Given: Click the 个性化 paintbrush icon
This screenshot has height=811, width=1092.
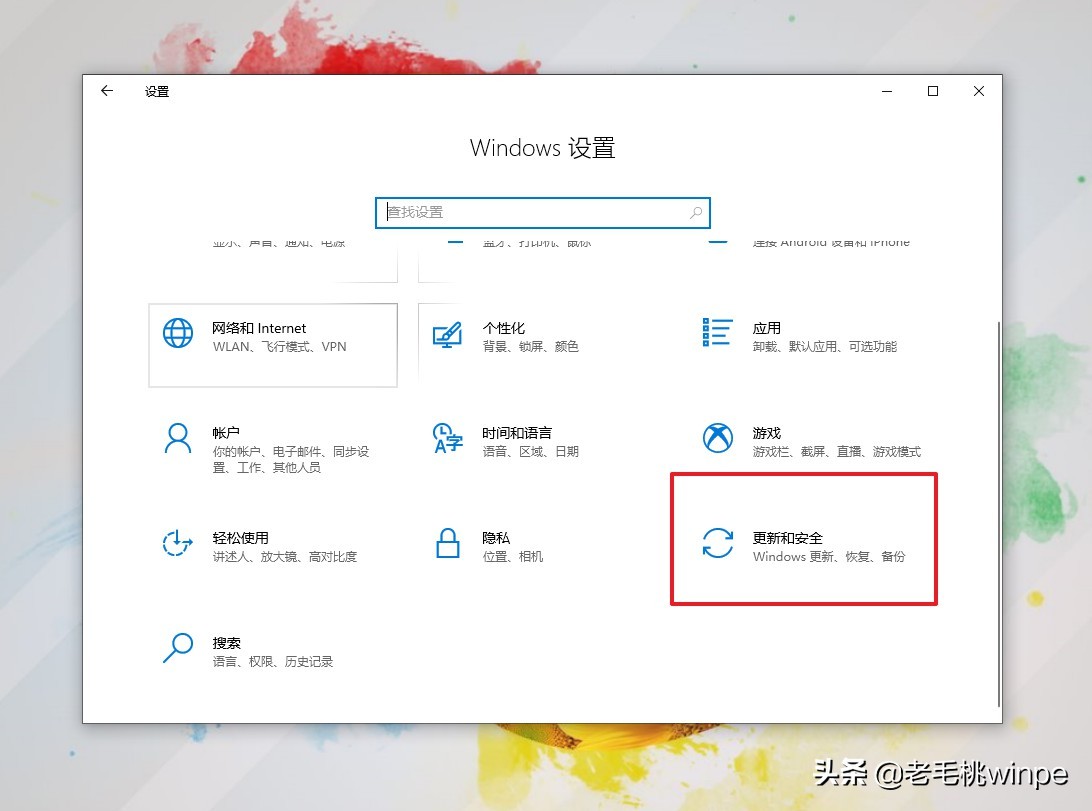Looking at the screenshot, I should point(447,335).
